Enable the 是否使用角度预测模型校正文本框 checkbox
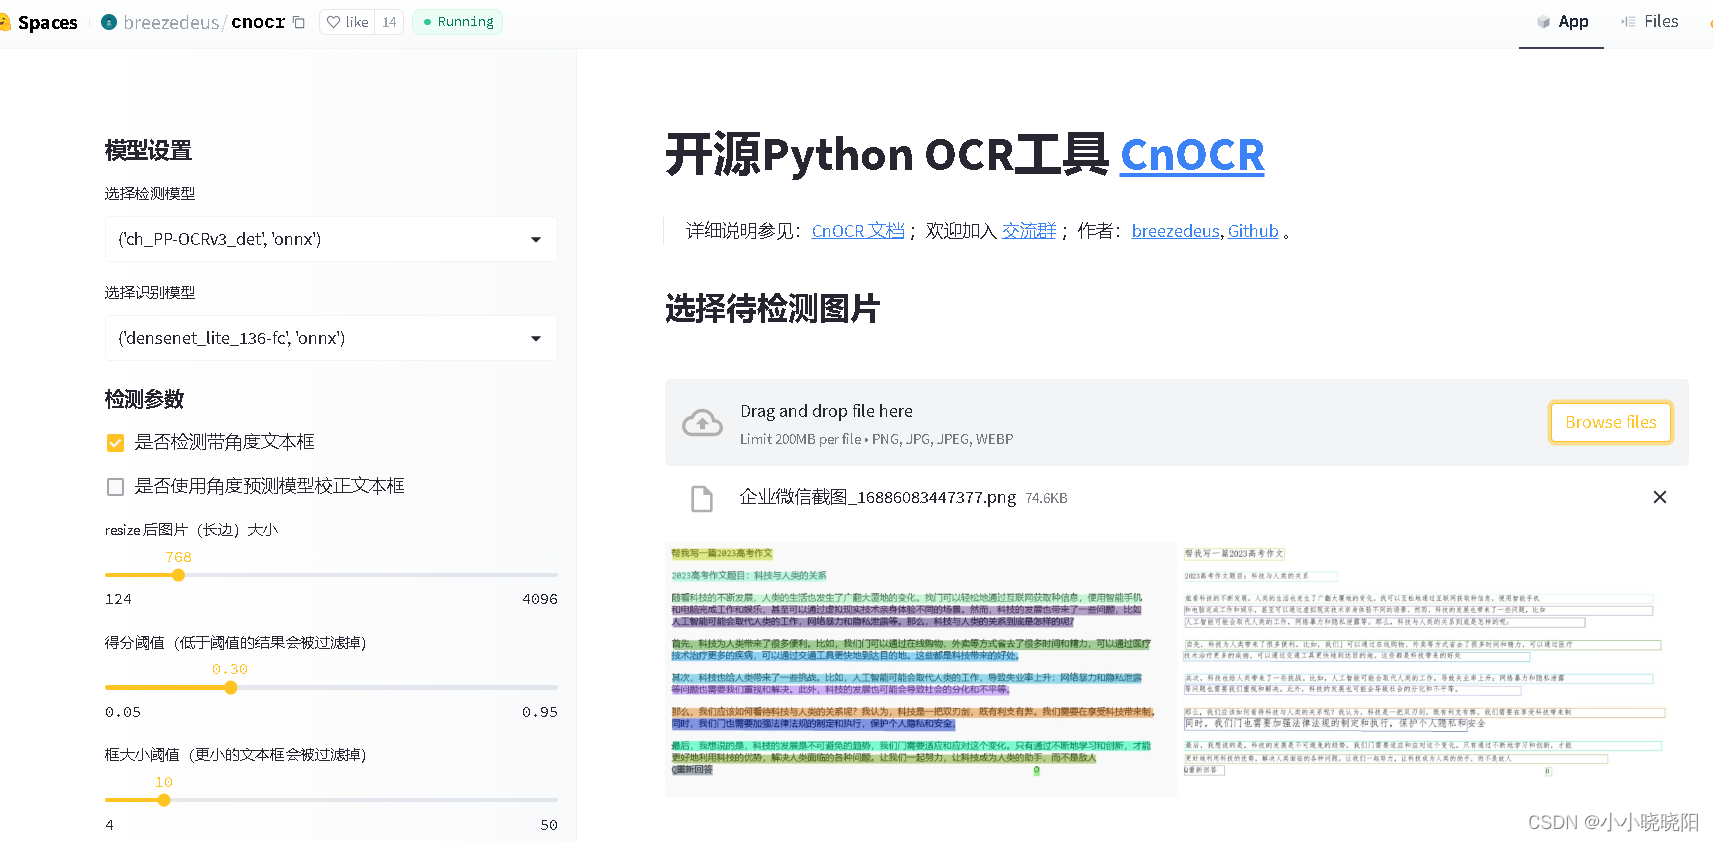Screen dimensions: 1713x841 [115, 487]
